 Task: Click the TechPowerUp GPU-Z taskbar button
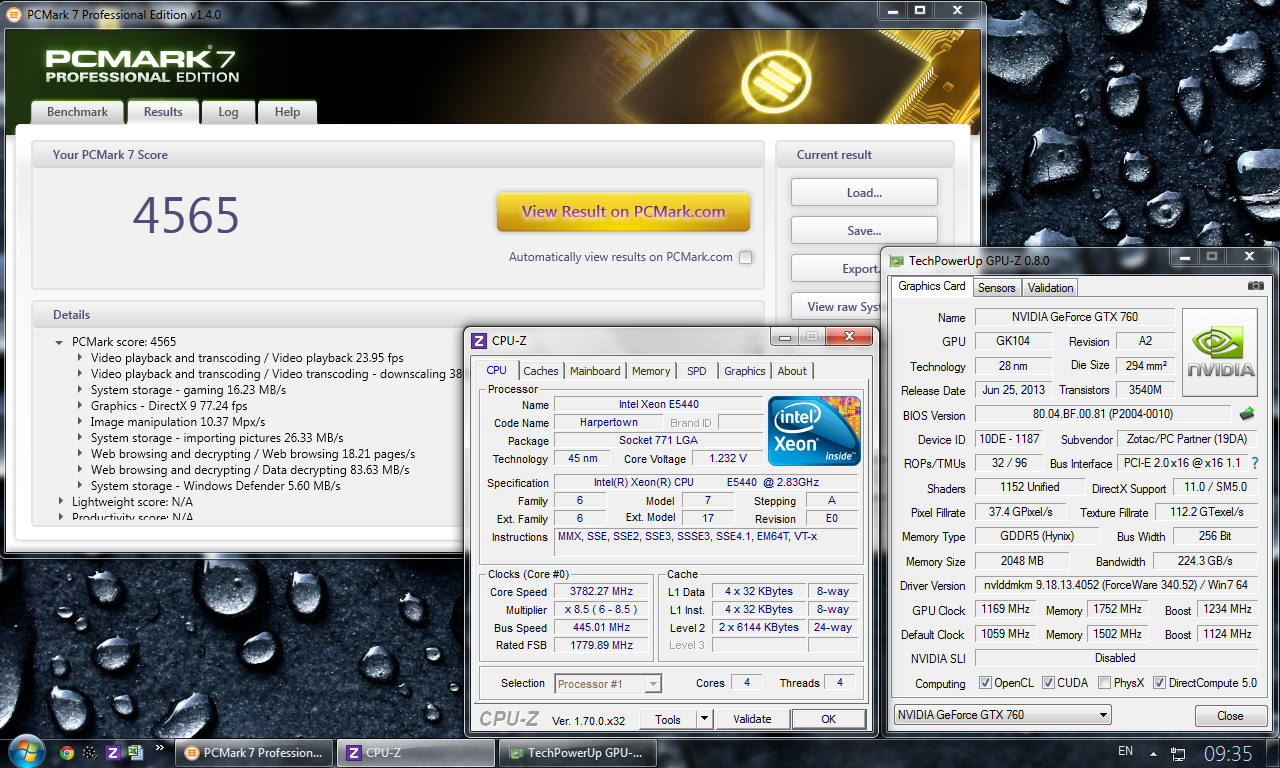click(x=578, y=753)
